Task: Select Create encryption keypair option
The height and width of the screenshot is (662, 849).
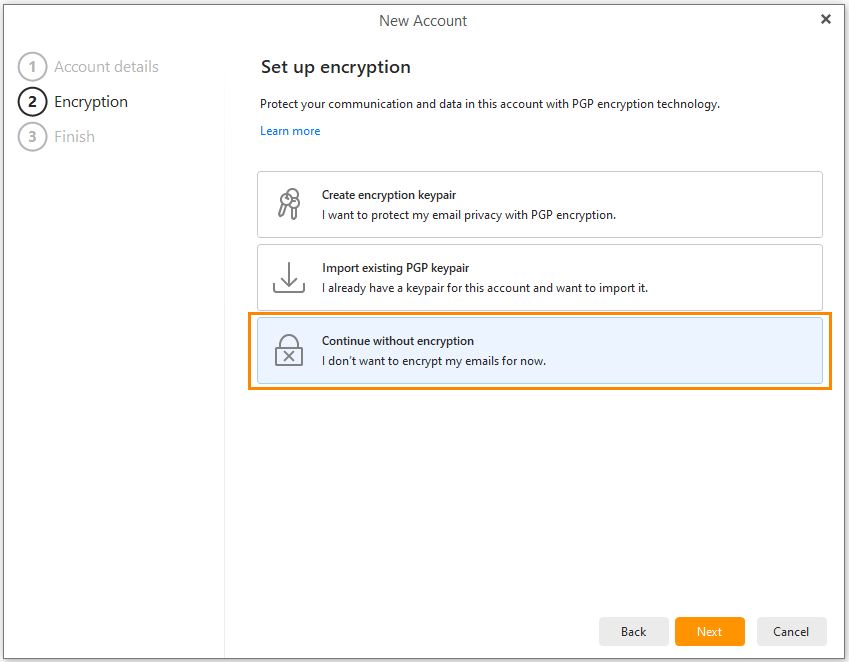Action: [540, 205]
